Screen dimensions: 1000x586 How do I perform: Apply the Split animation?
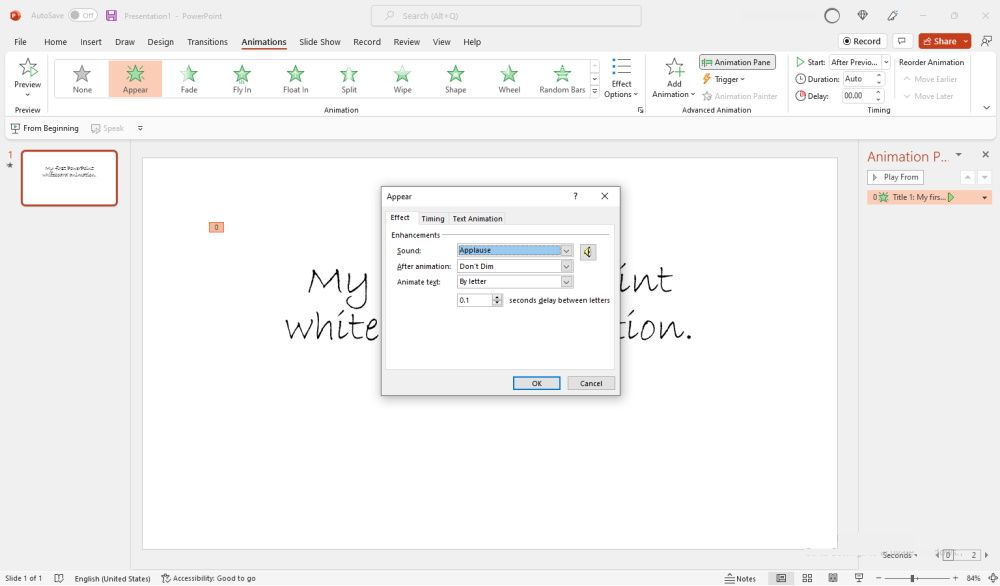click(x=349, y=79)
